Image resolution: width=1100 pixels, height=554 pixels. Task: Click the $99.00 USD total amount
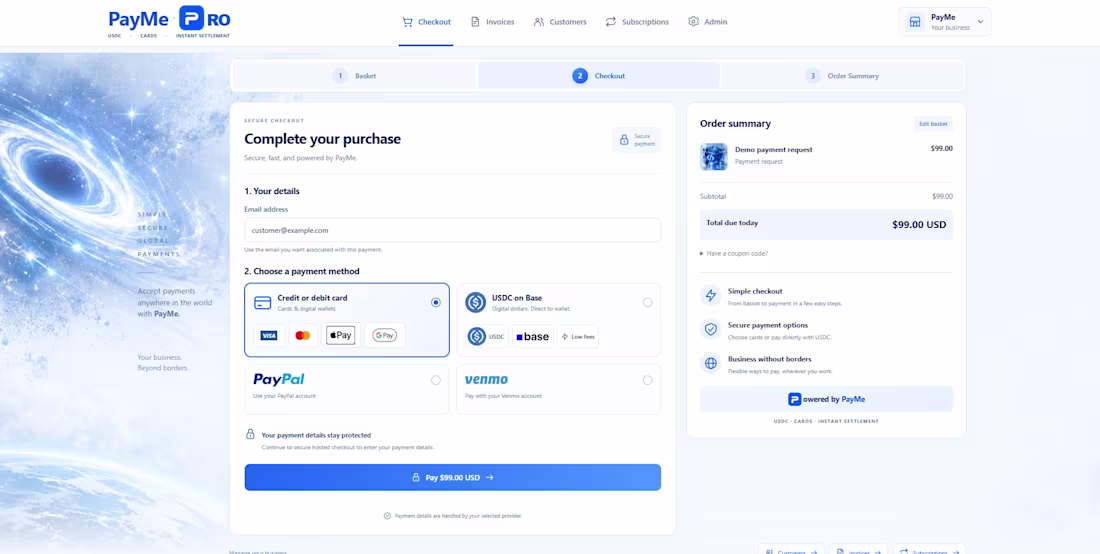[x=919, y=225]
